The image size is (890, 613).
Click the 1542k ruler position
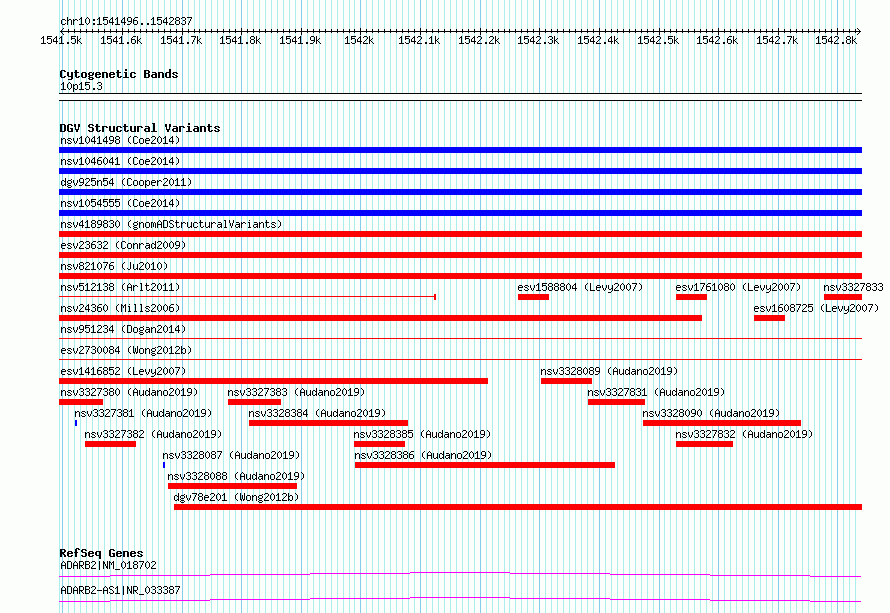[x=359, y=40]
